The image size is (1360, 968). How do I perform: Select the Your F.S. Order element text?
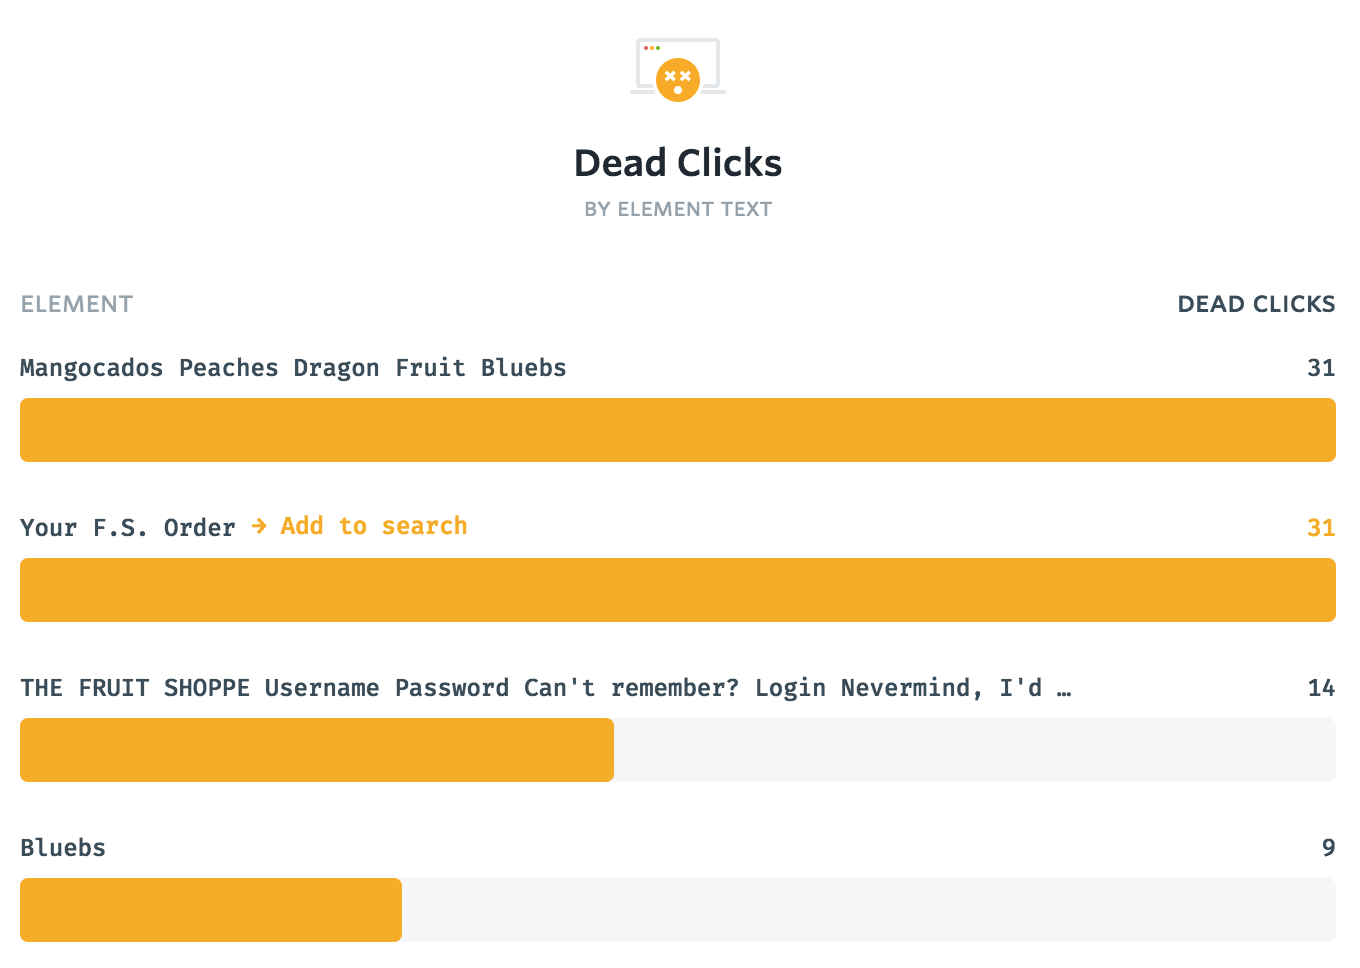128,527
